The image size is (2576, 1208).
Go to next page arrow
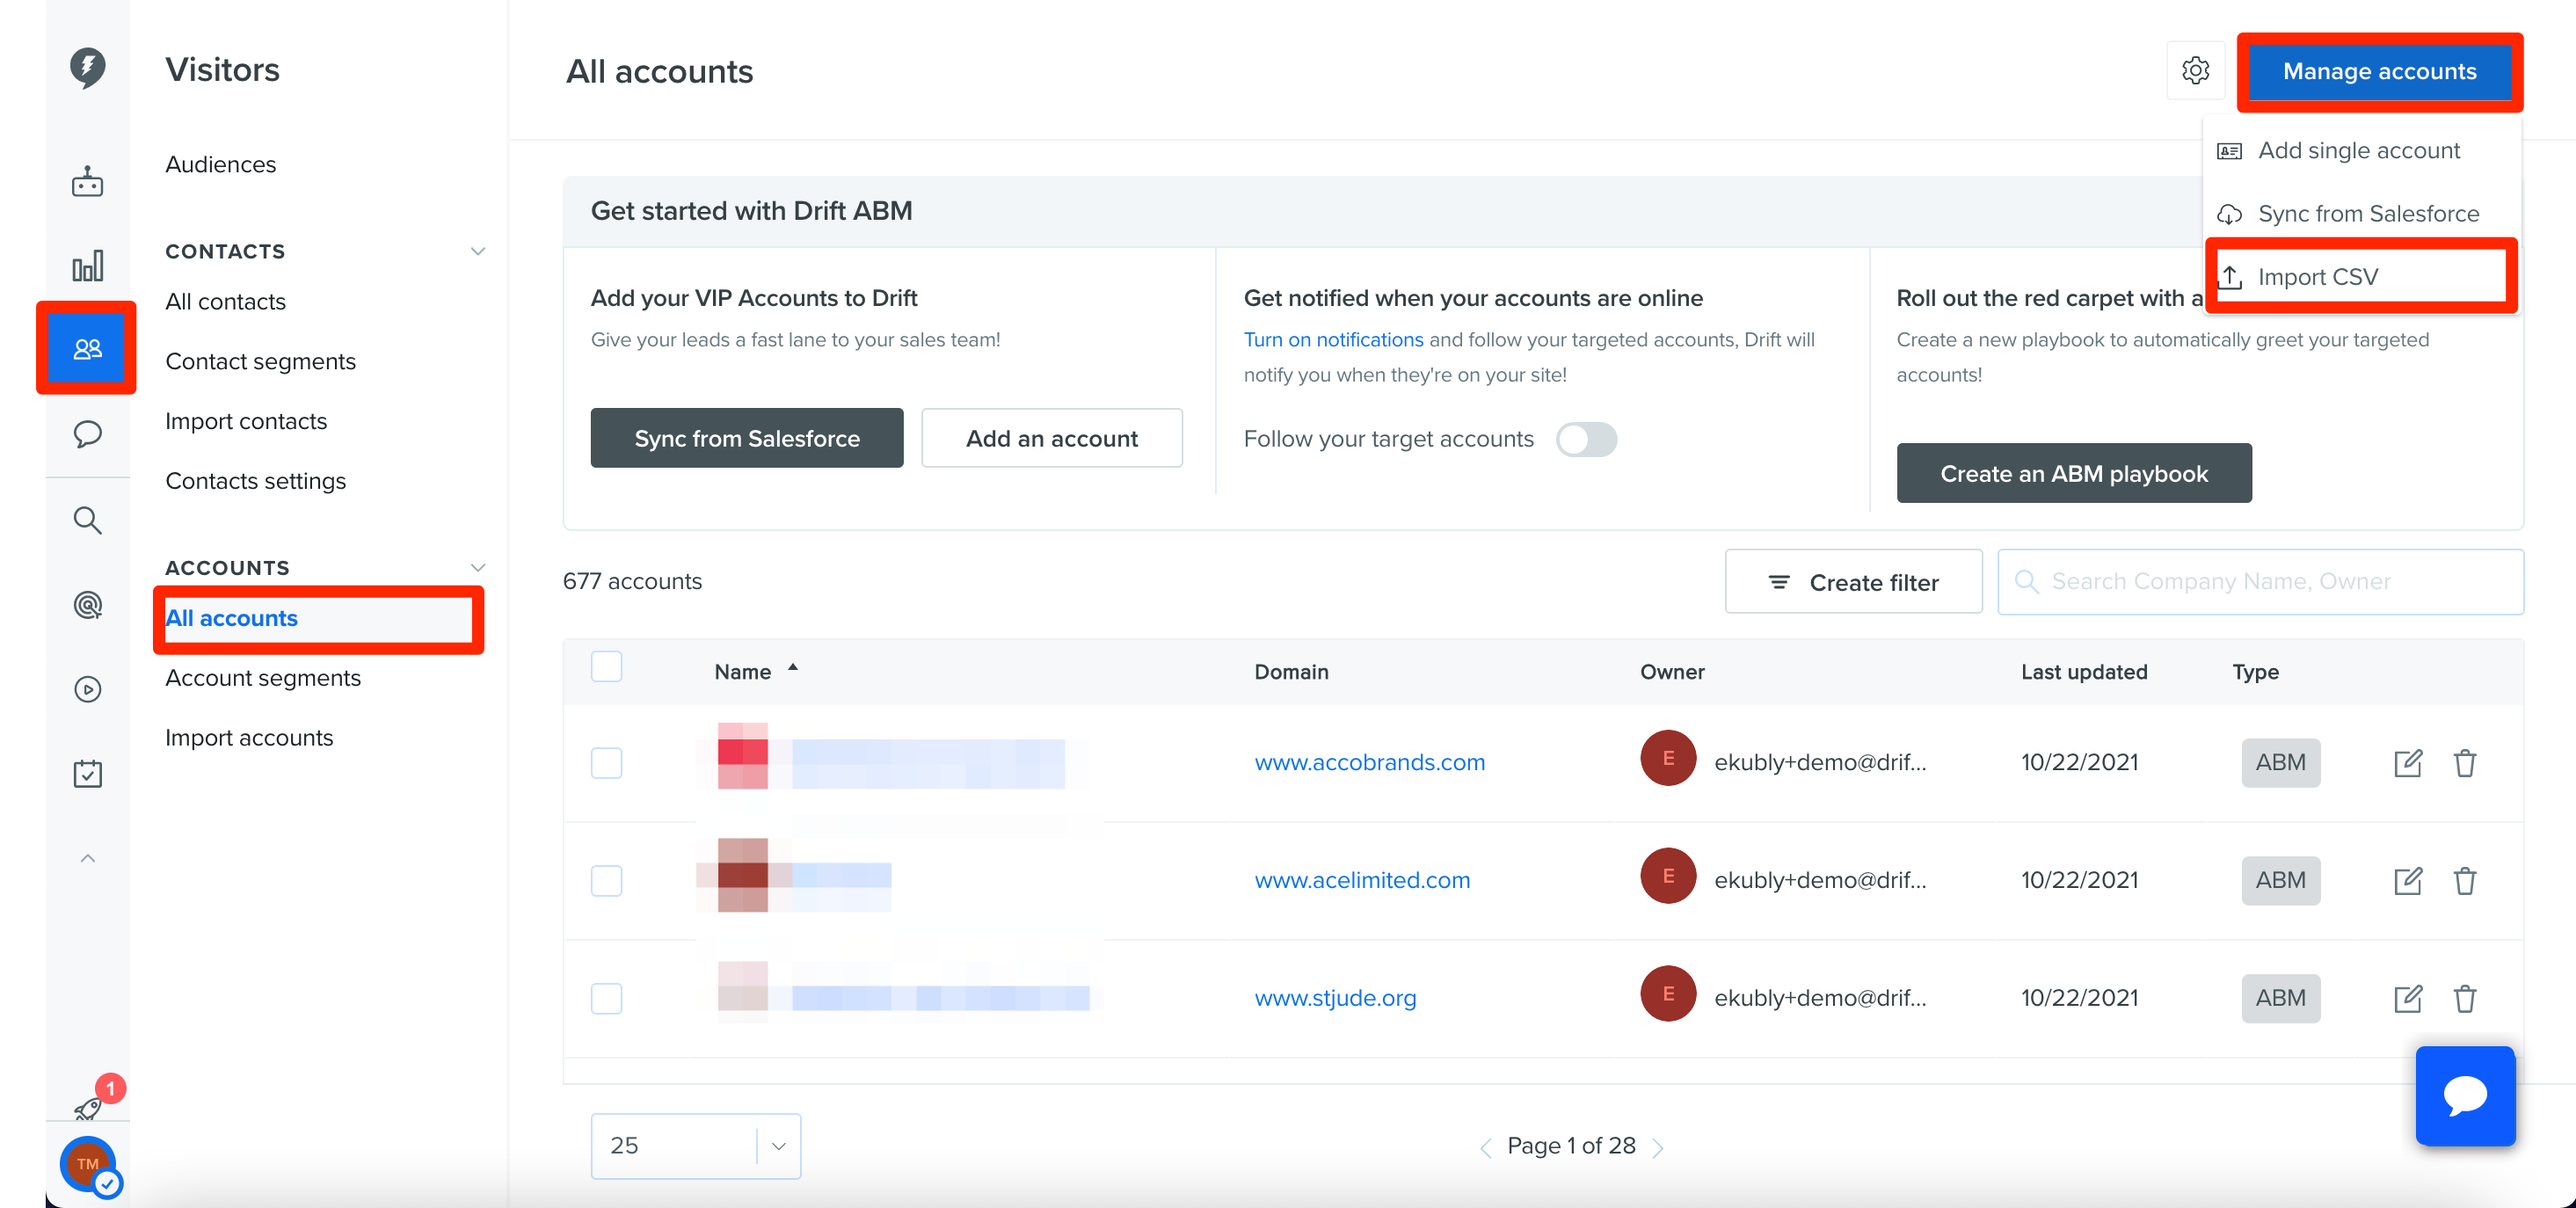(x=1658, y=1147)
